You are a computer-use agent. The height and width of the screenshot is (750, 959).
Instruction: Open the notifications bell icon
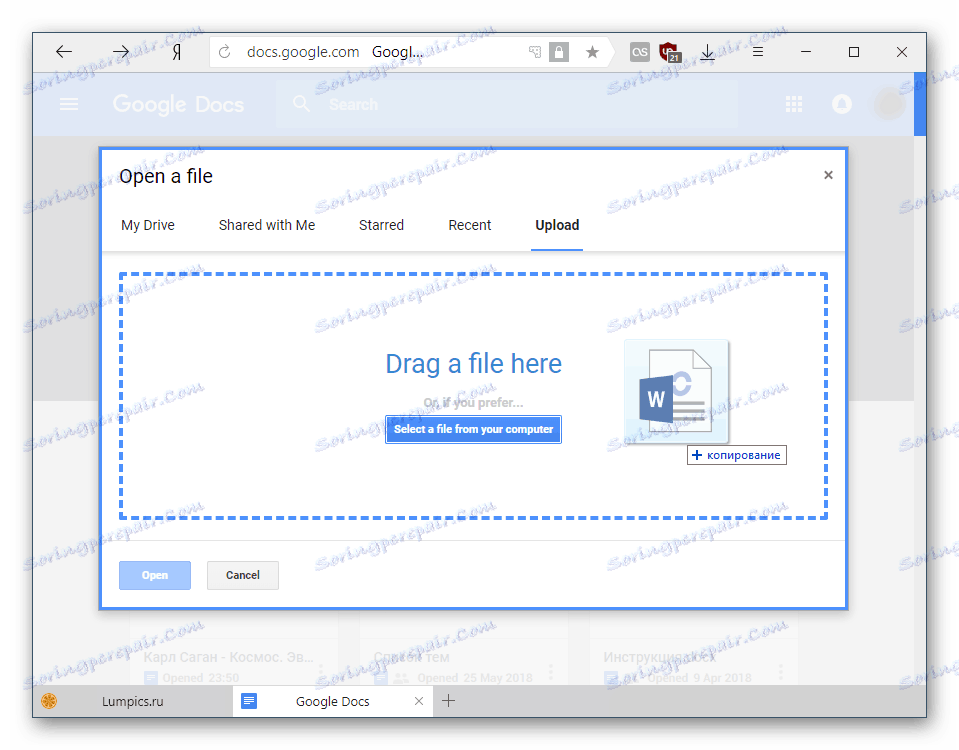pyautogui.click(x=842, y=105)
